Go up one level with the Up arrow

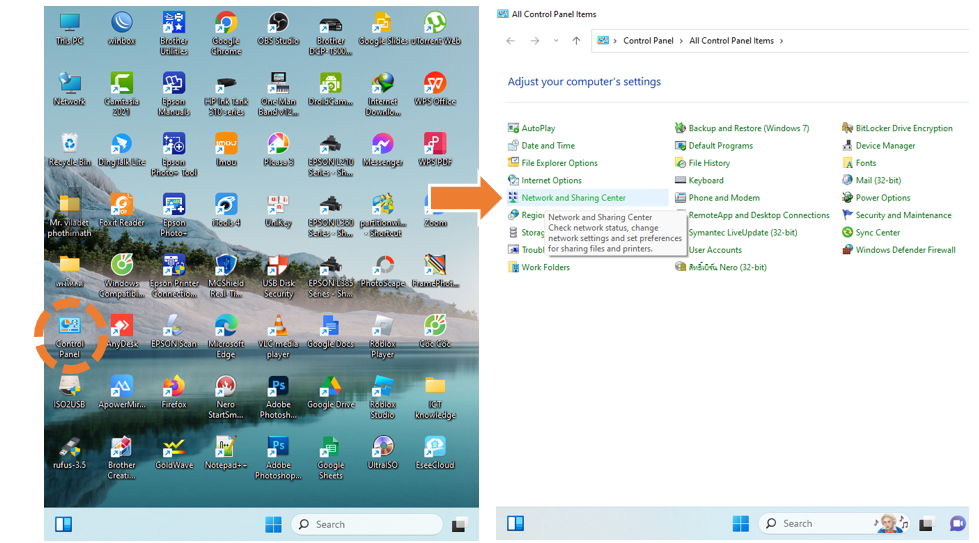pos(576,41)
